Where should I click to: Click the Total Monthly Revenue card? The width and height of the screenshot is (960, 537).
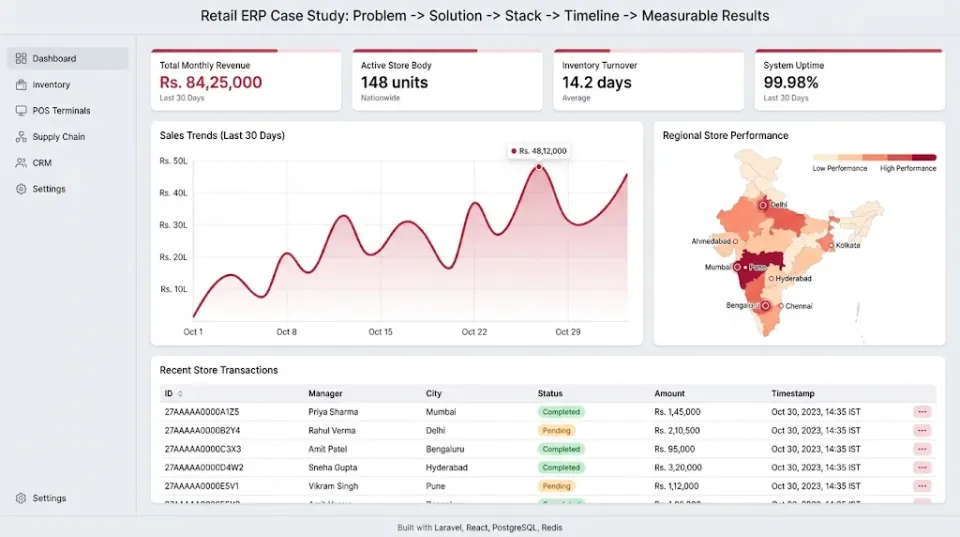[246, 80]
